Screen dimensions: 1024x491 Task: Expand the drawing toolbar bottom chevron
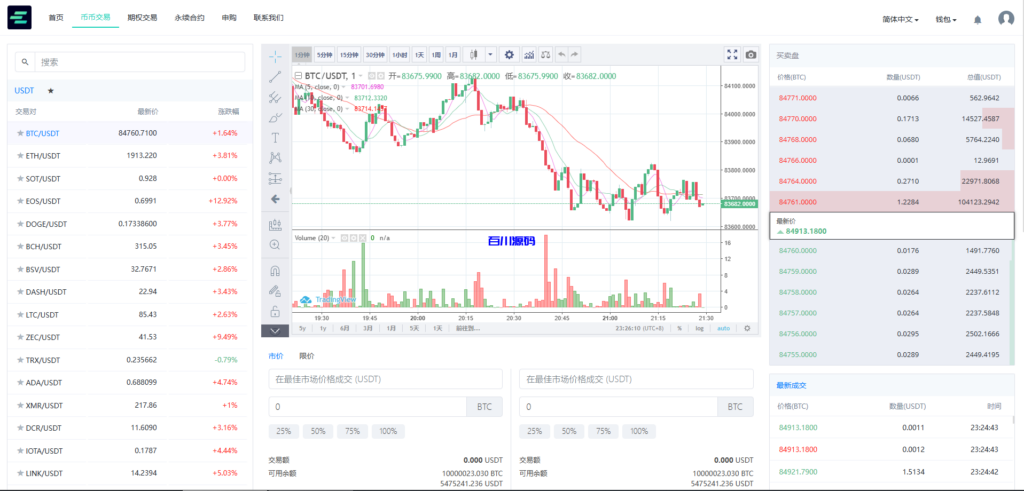tap(275, 331)
